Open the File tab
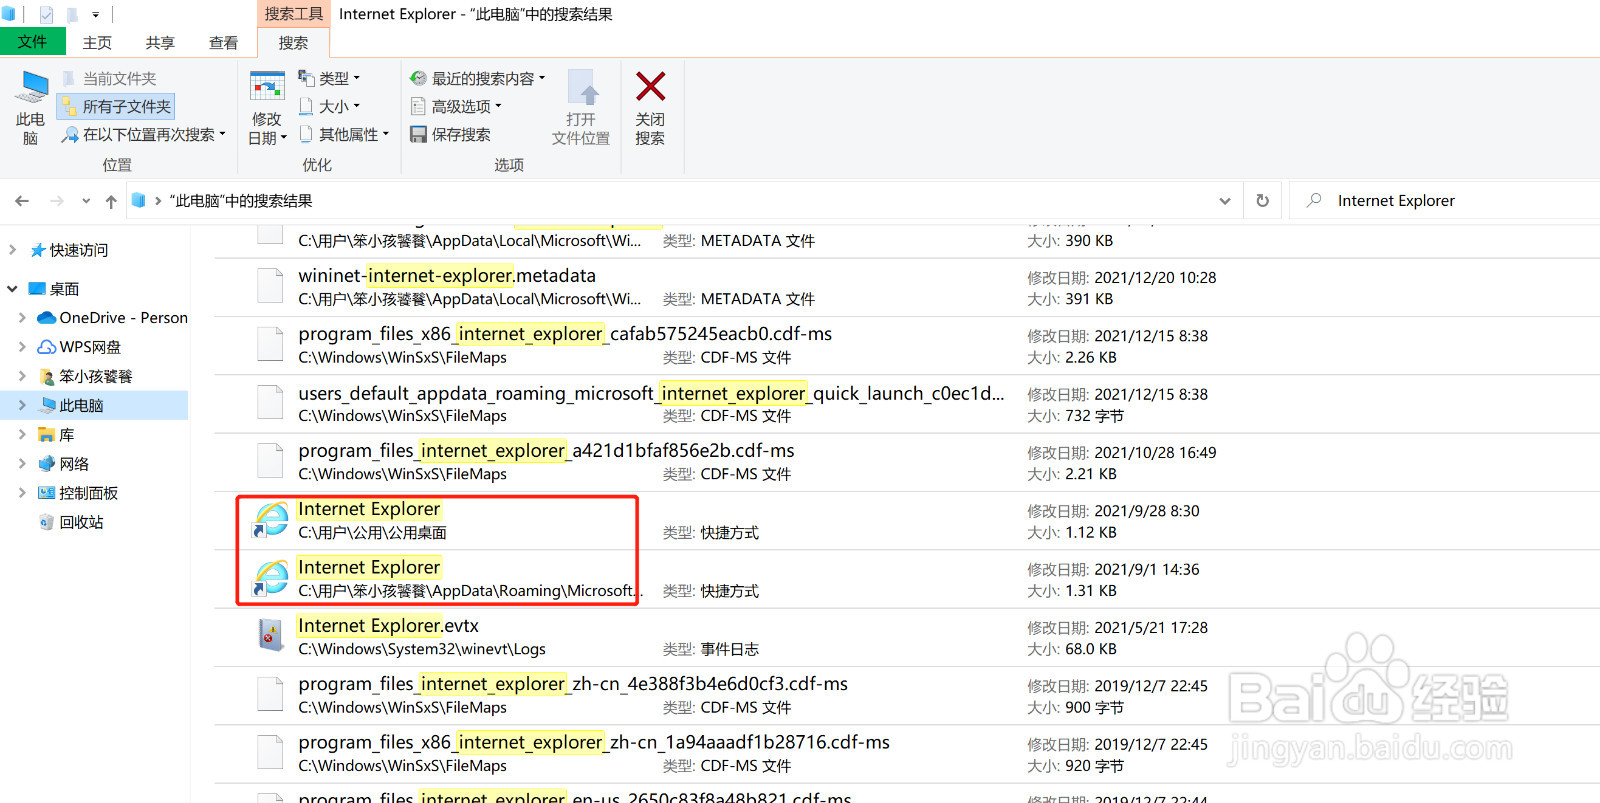 click(32, 42)
